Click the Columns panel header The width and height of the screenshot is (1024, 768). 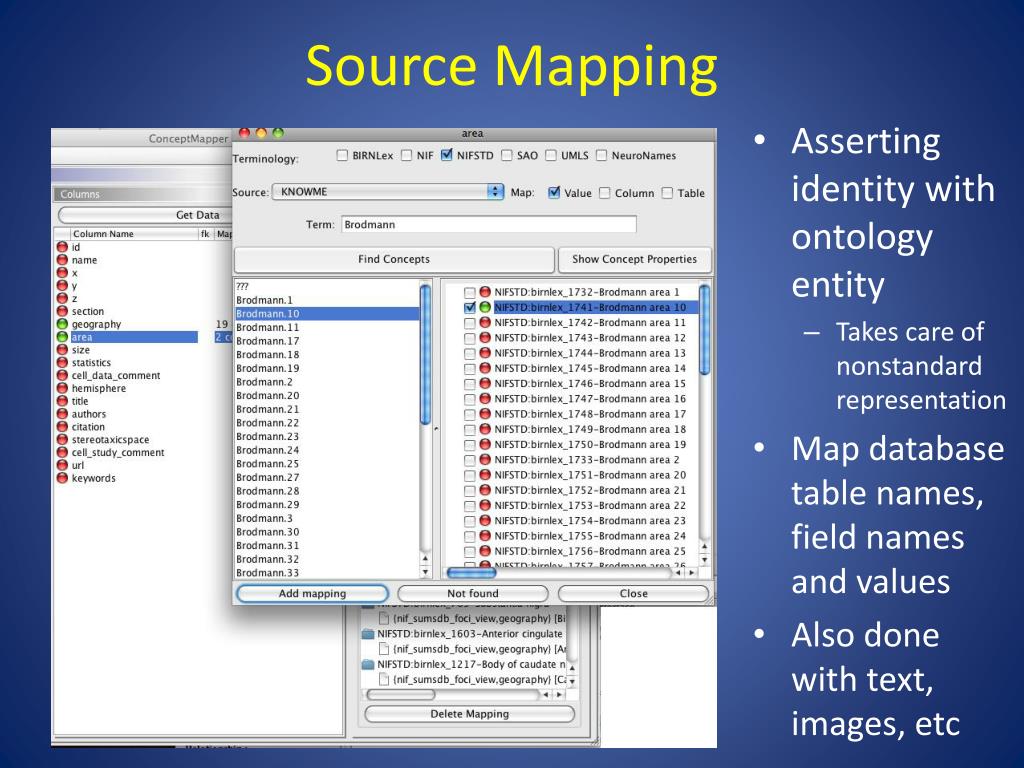pyautogui.click(x=142, y=194)
